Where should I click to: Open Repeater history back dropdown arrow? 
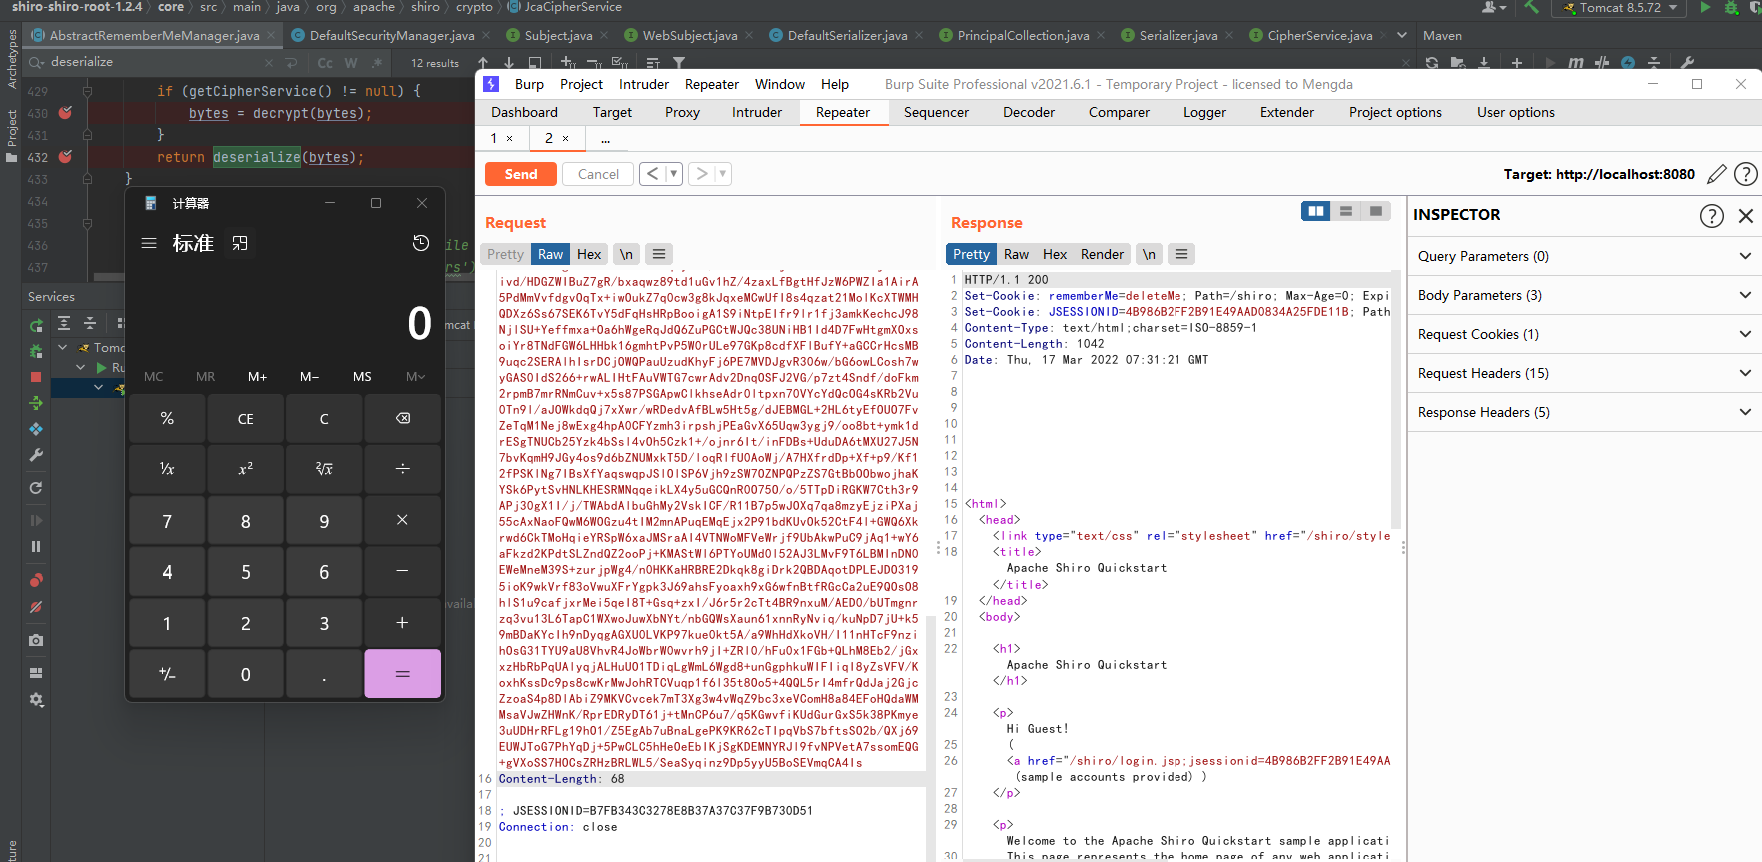point(673,174)
